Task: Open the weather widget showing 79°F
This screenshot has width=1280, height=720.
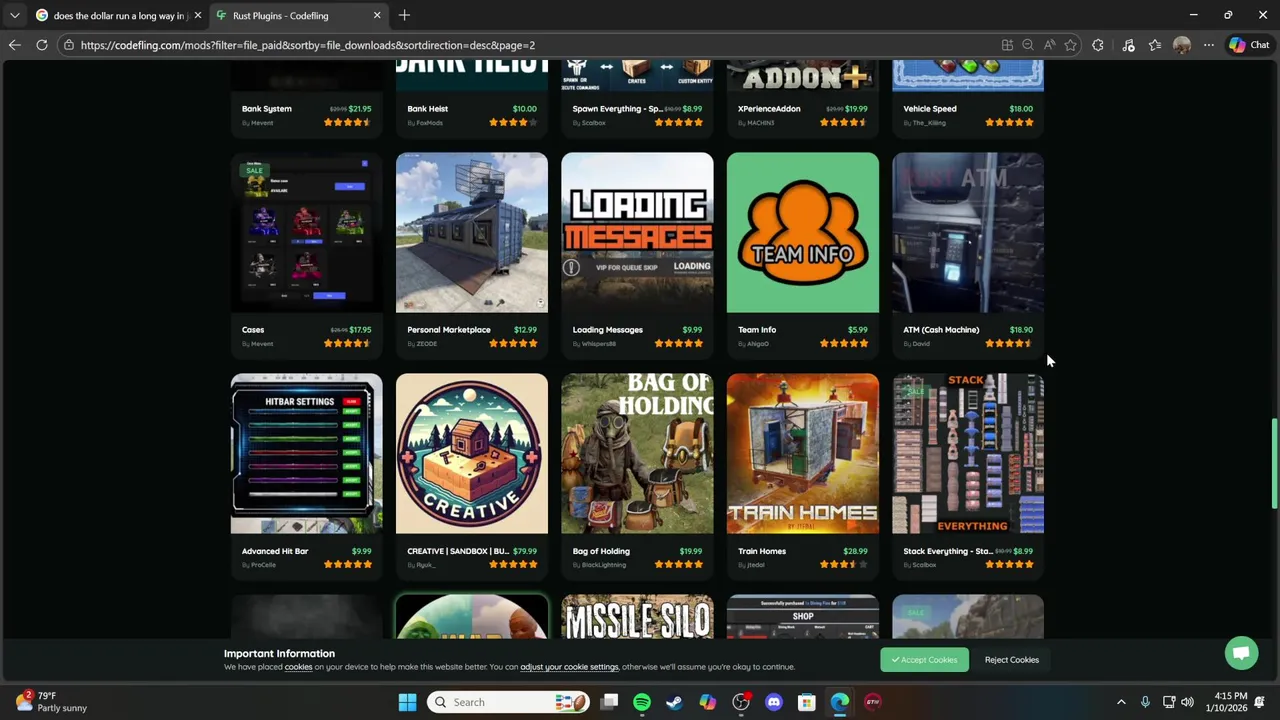Action: [52, 702]
